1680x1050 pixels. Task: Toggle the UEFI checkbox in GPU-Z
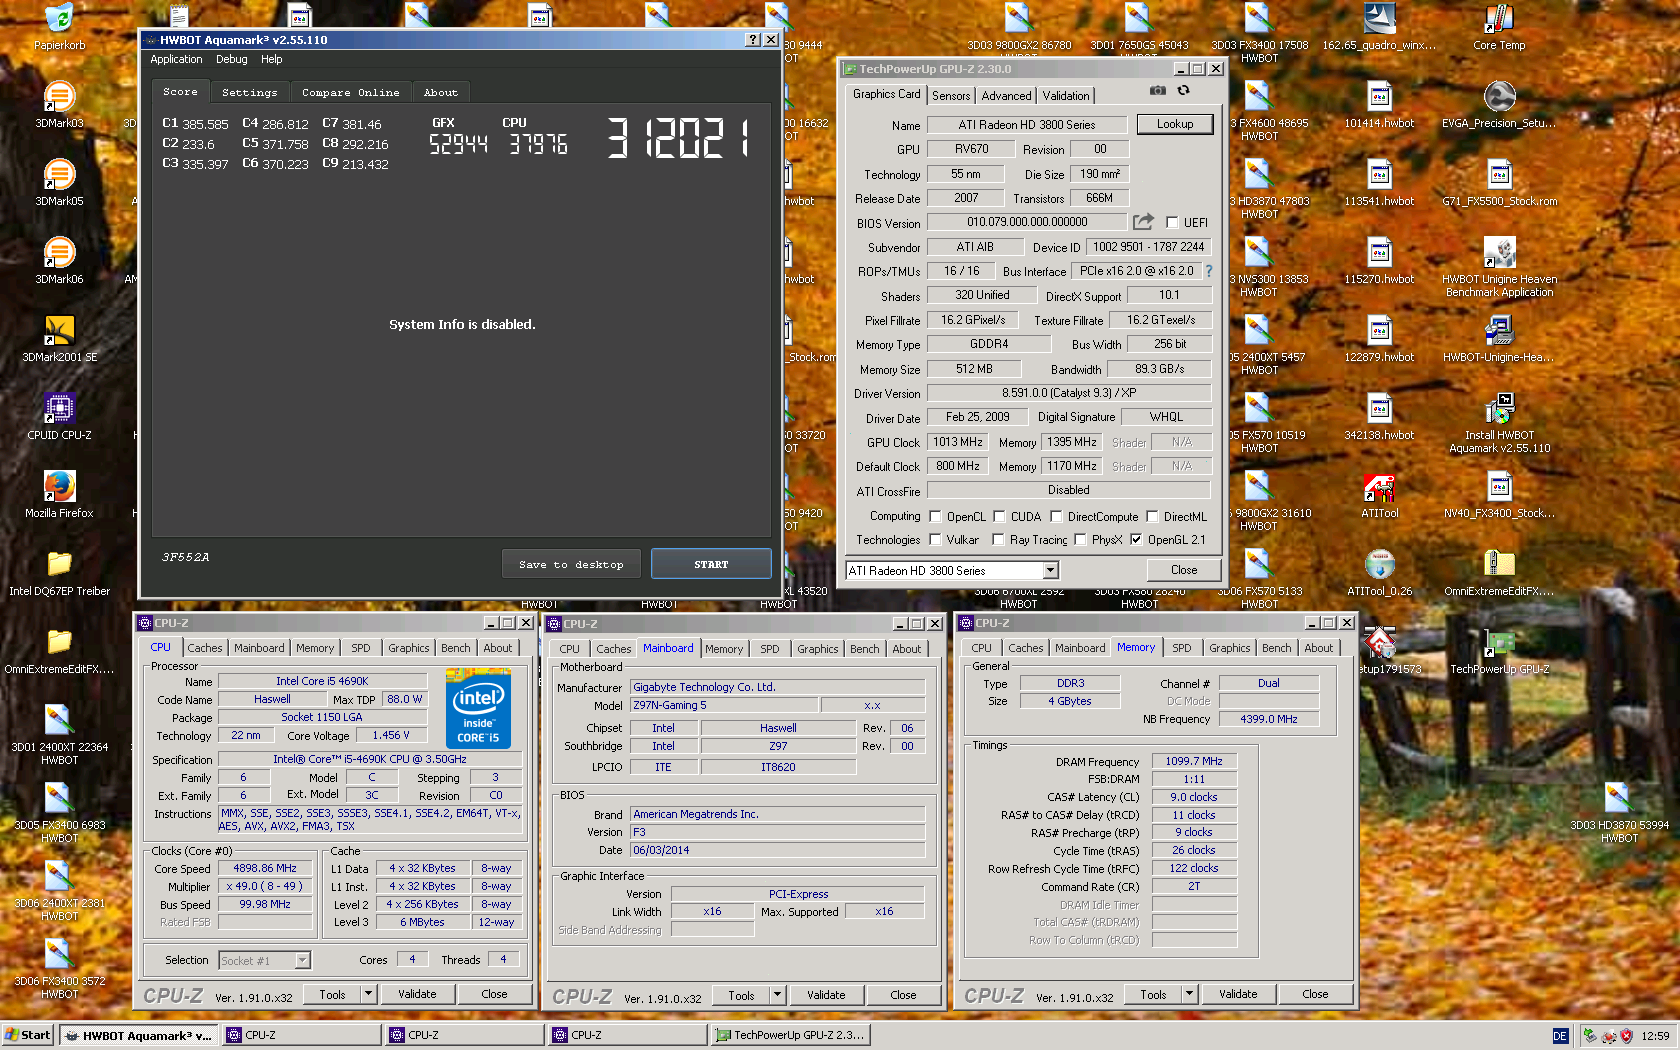click(1172, 223)
